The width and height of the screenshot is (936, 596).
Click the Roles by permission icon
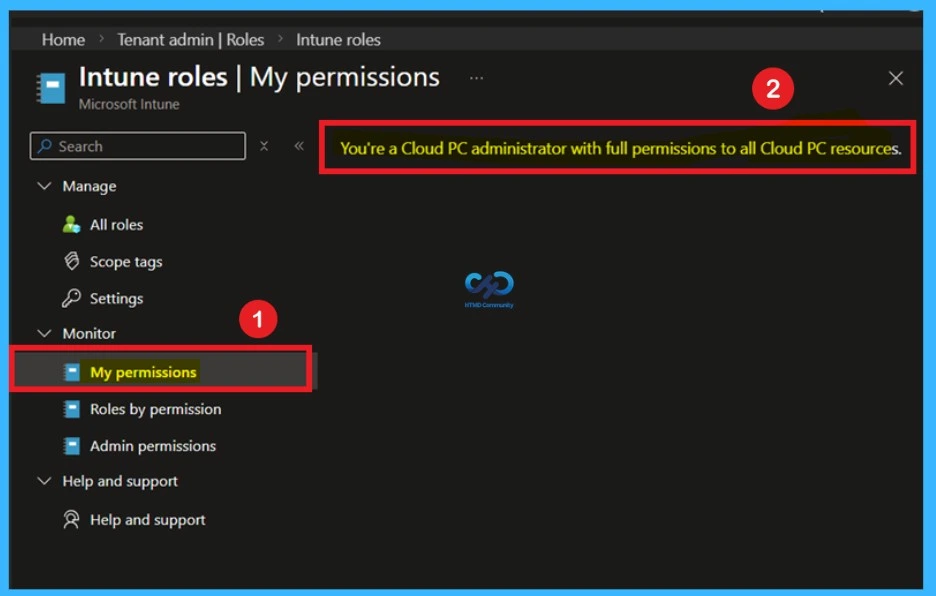coord(70,409)
